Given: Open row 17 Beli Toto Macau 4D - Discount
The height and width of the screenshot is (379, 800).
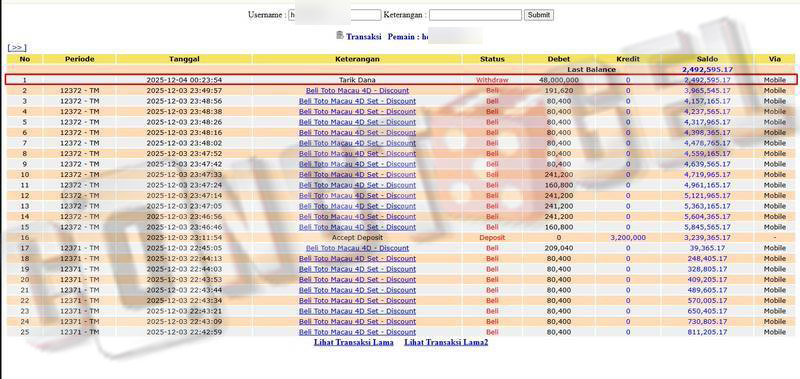Looking at the screenshot, I should click(x=357, y=248).
